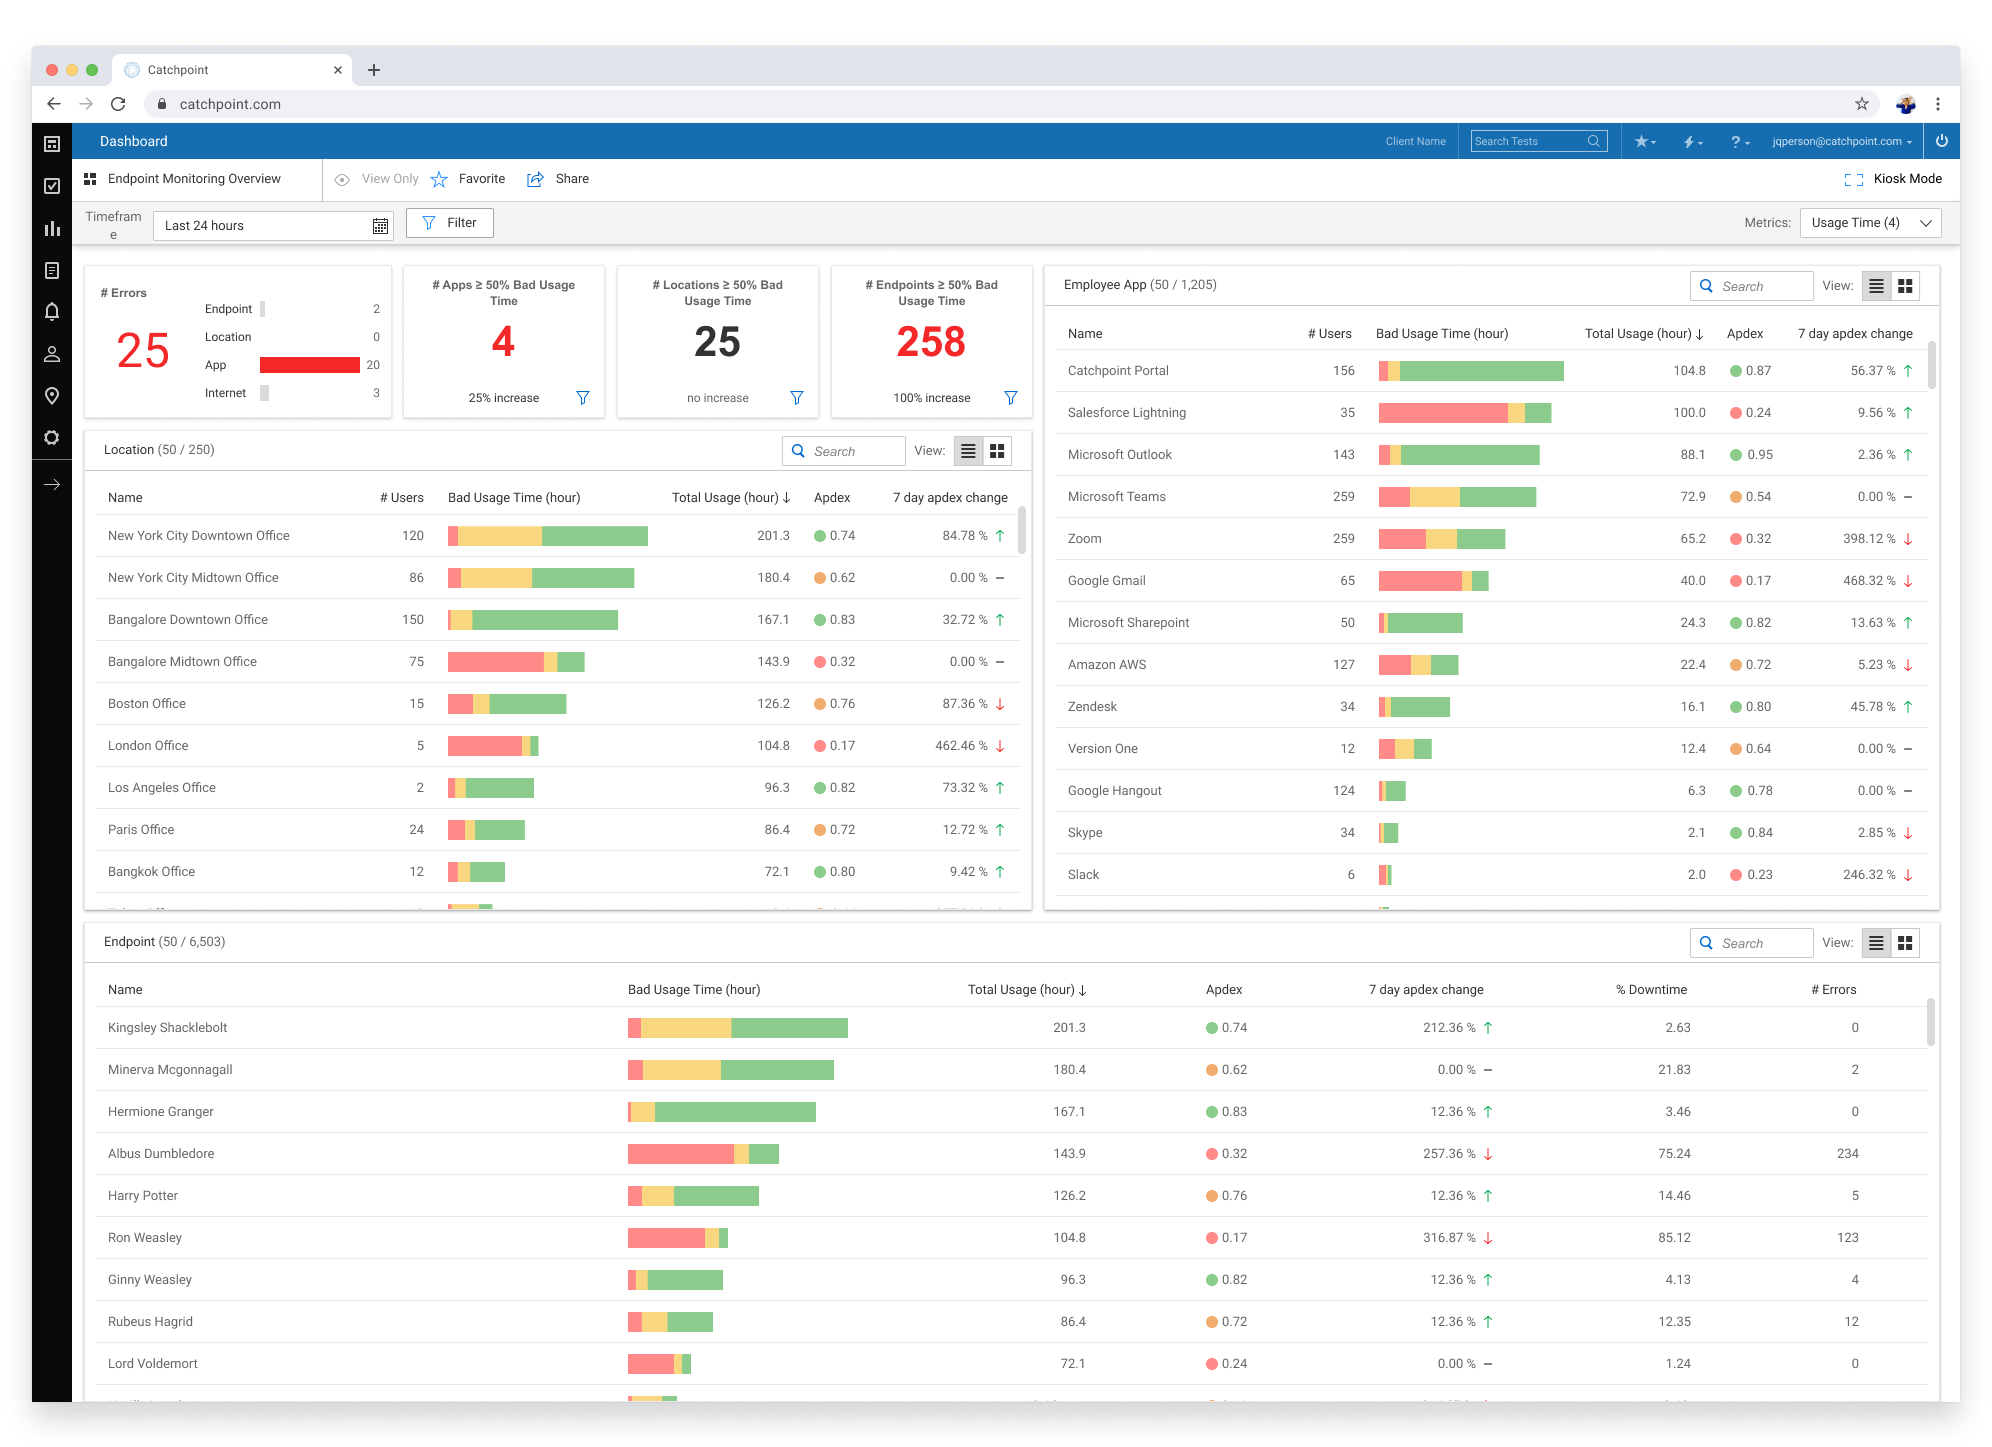
Task: Switch Location panel to grid view
Action: click(997, 451)
